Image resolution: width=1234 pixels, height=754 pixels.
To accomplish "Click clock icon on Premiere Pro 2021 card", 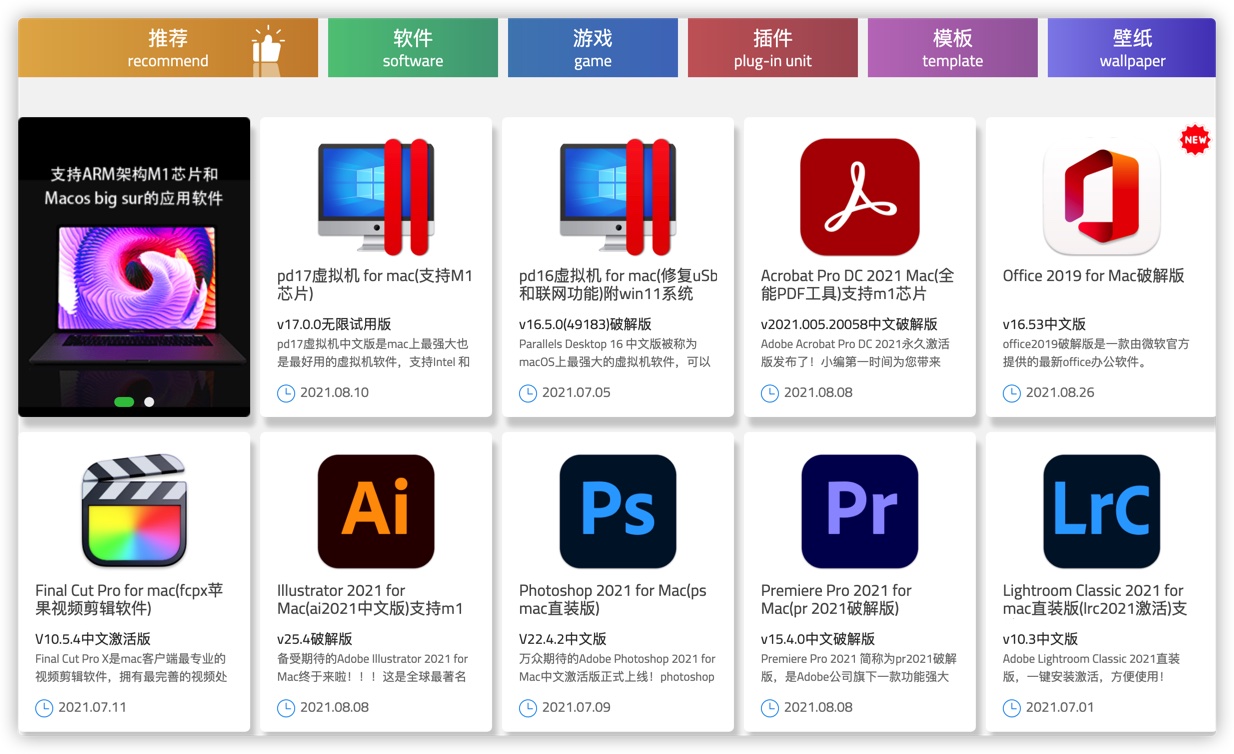I will 770,708.
